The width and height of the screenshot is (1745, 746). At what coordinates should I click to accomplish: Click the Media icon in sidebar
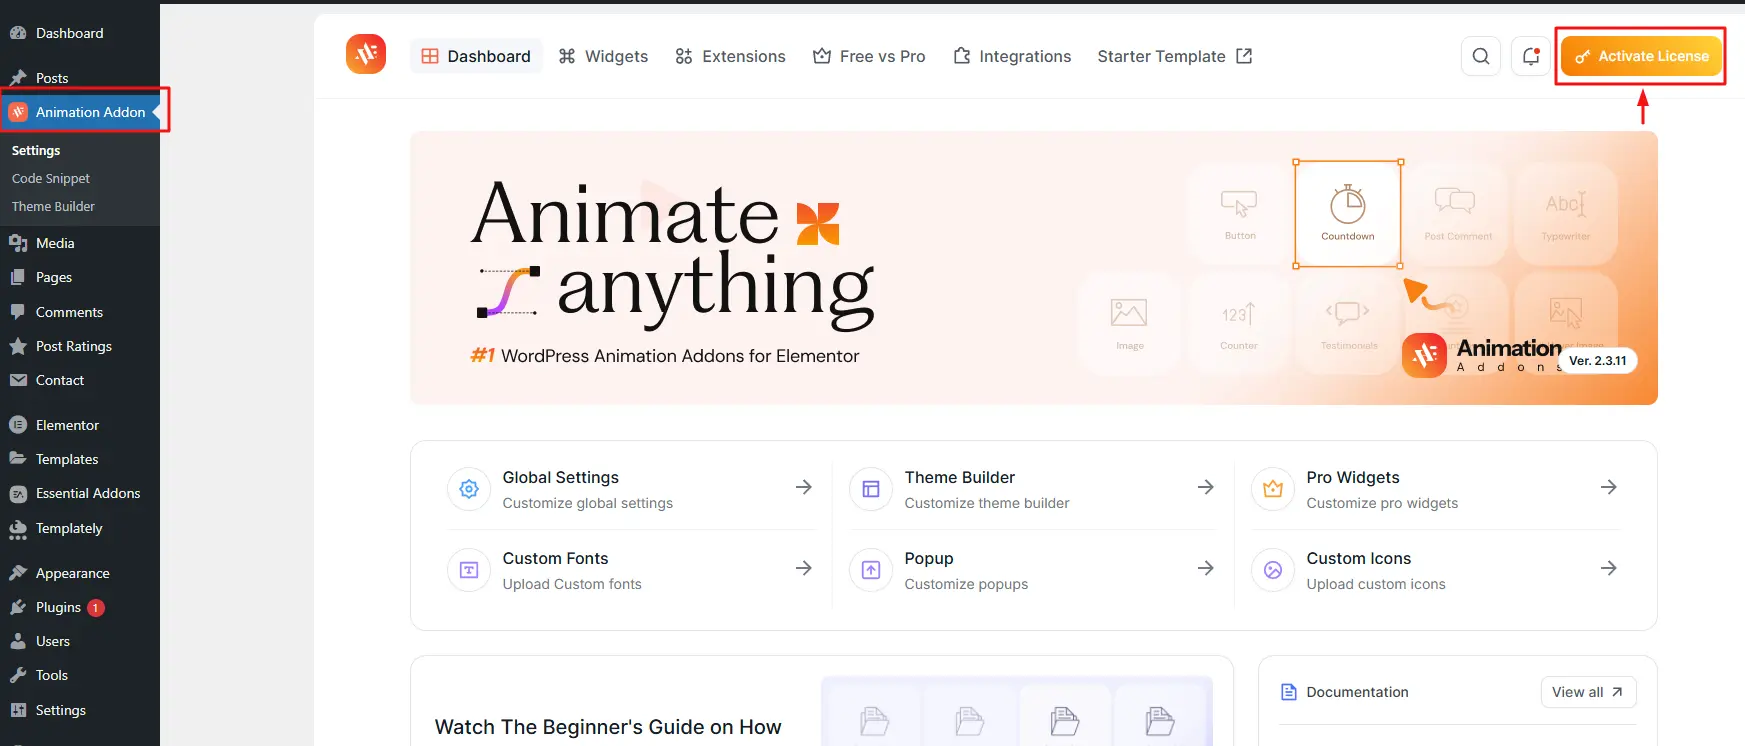click(18, 243)
